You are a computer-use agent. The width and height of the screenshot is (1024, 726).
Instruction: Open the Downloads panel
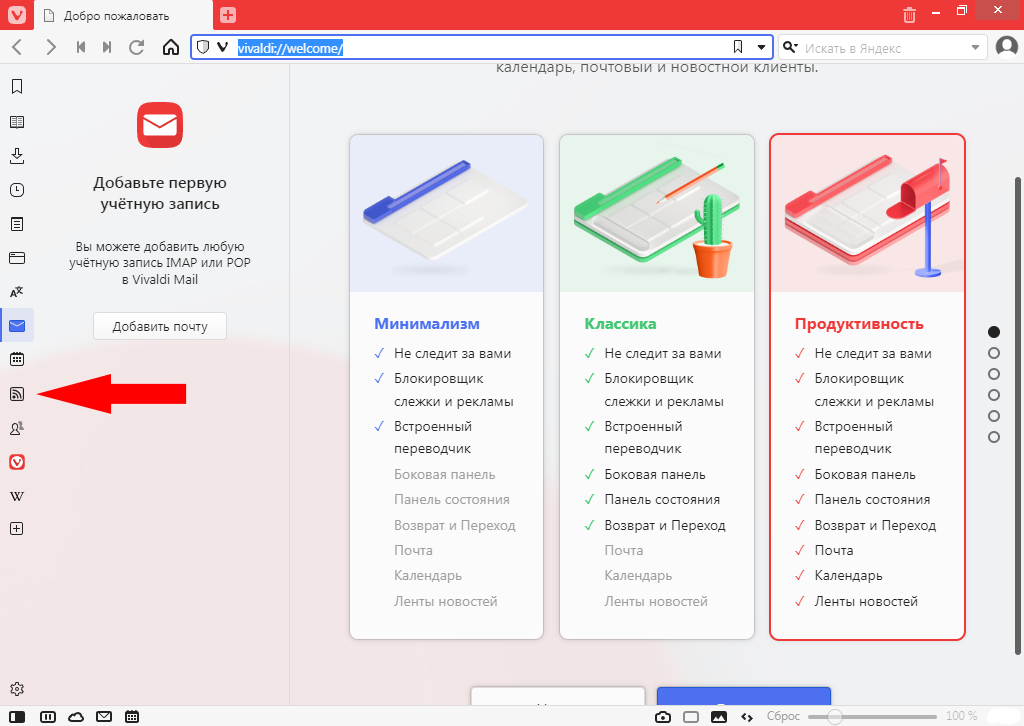(16, 156)
